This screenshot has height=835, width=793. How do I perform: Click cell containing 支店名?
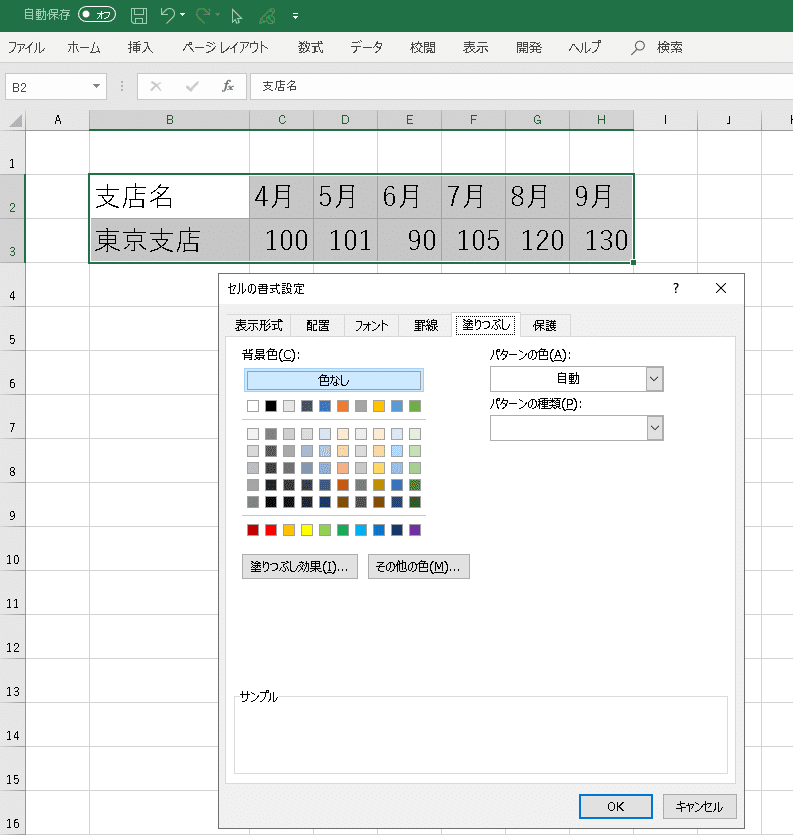(169, 196)
